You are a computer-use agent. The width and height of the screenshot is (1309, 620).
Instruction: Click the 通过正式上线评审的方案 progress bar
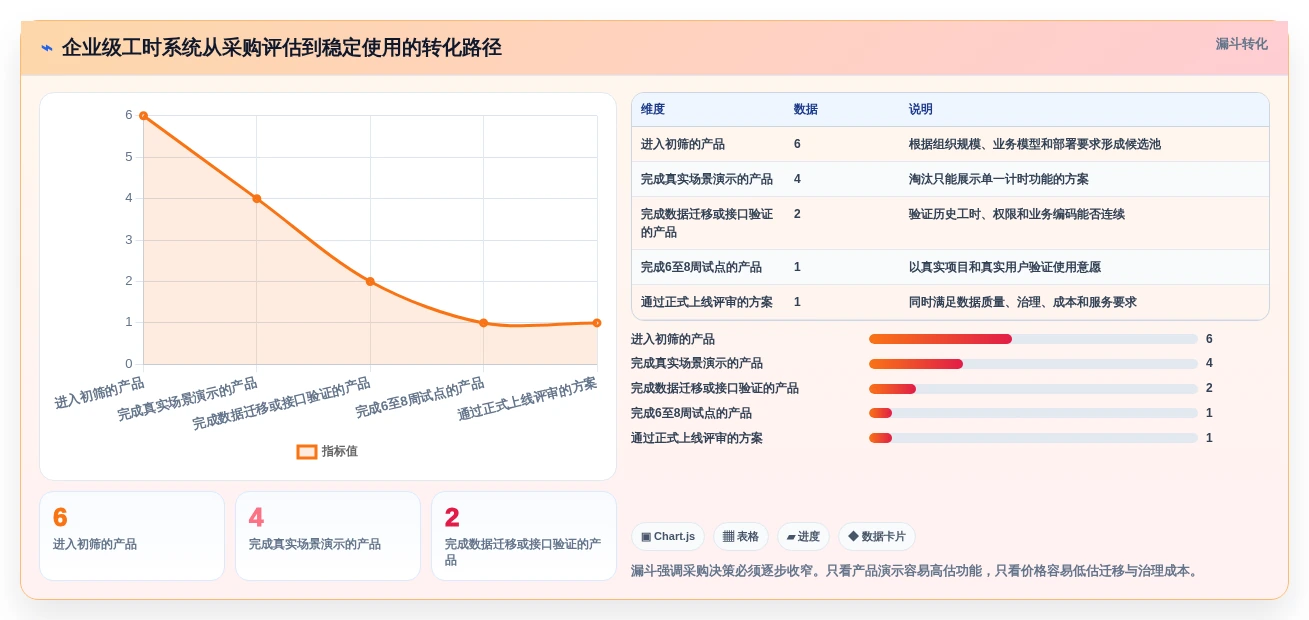click(1033, 438)
